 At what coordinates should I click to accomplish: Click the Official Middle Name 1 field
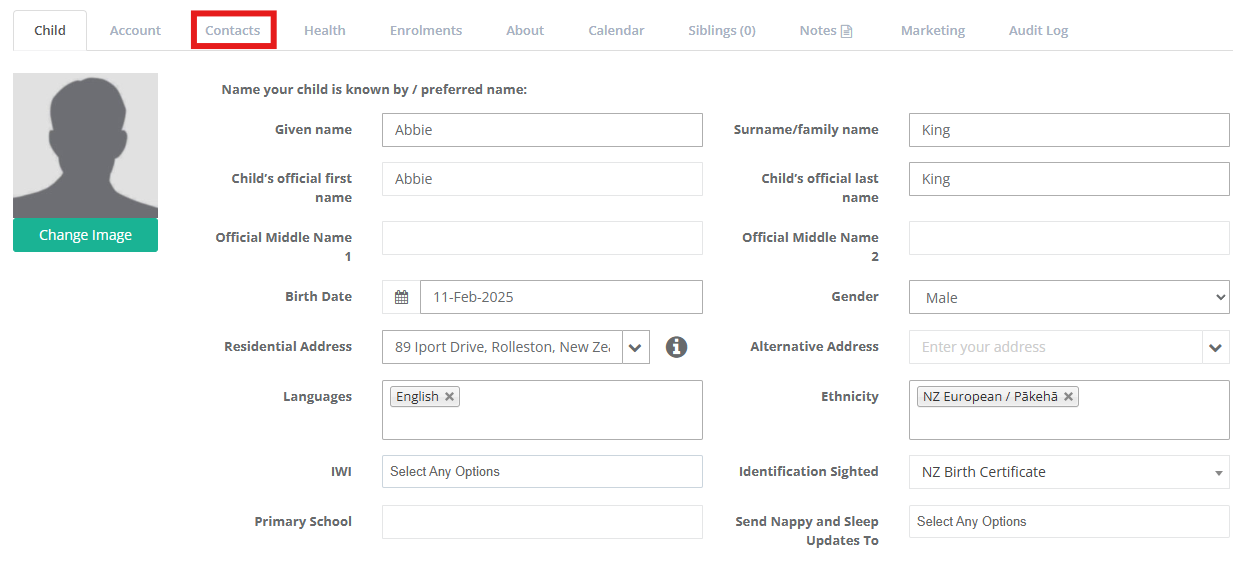(x=542, y=238)
